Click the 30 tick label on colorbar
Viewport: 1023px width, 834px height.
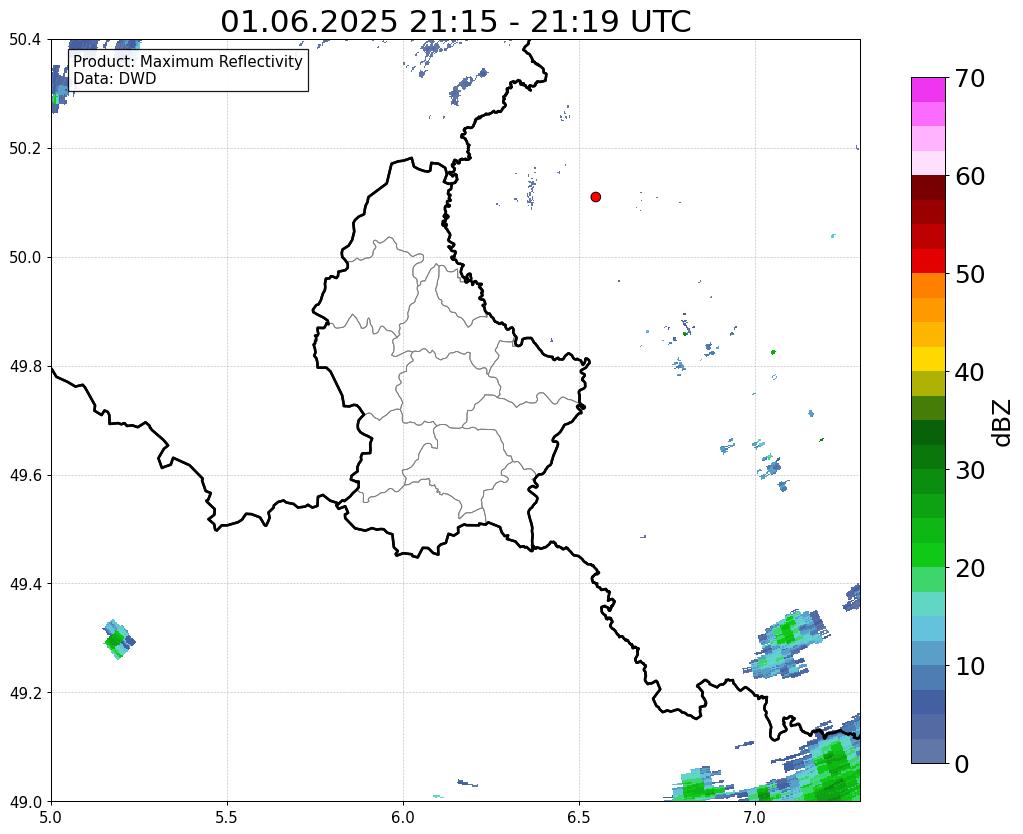970,470
